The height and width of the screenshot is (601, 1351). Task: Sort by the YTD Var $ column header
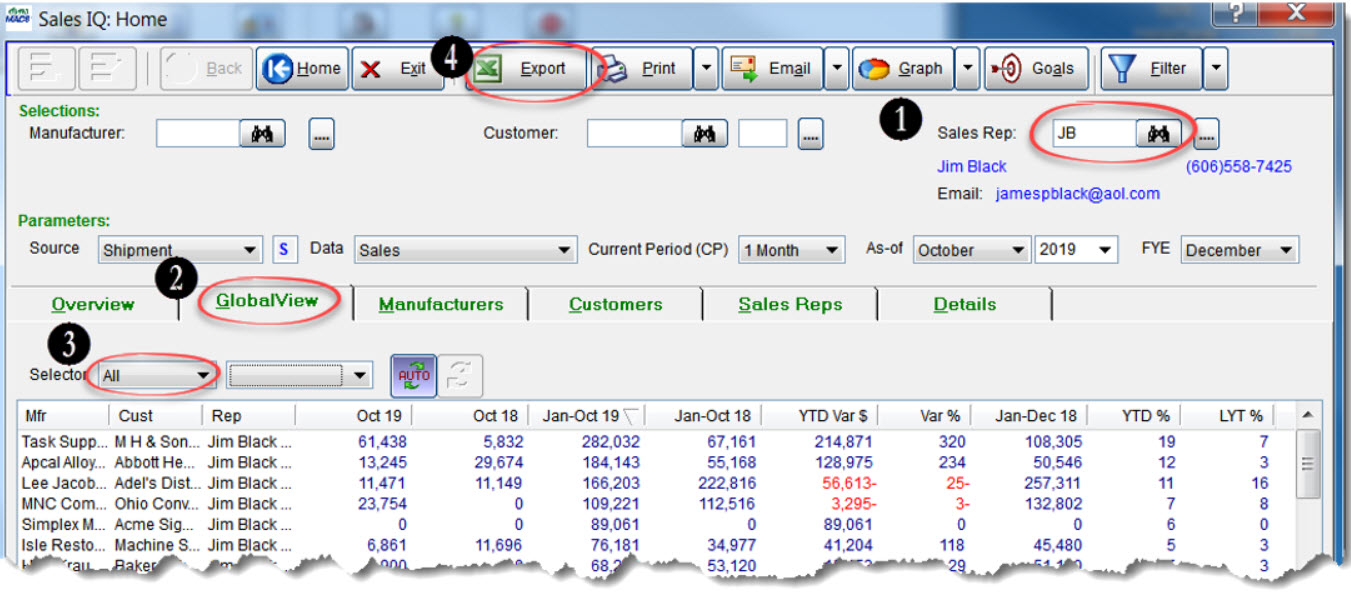pyautogui.click(x=821, y=415)
